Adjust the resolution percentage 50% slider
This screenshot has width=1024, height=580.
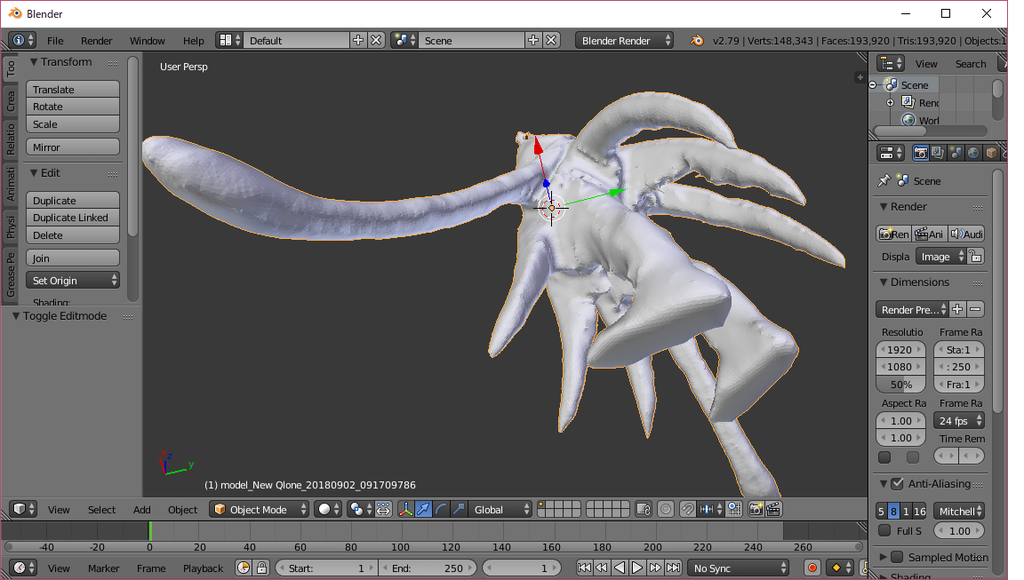[901, 385]
